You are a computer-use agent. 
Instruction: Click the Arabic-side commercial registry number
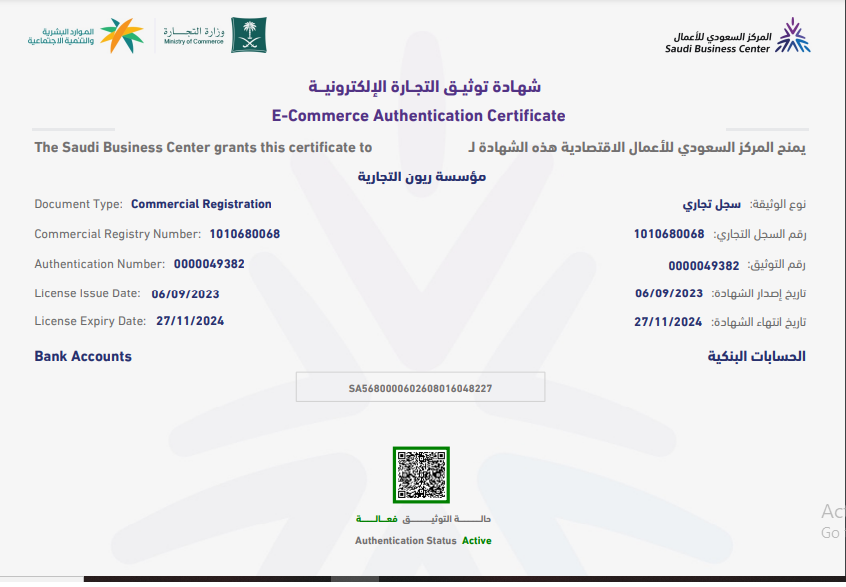[669, 234]
